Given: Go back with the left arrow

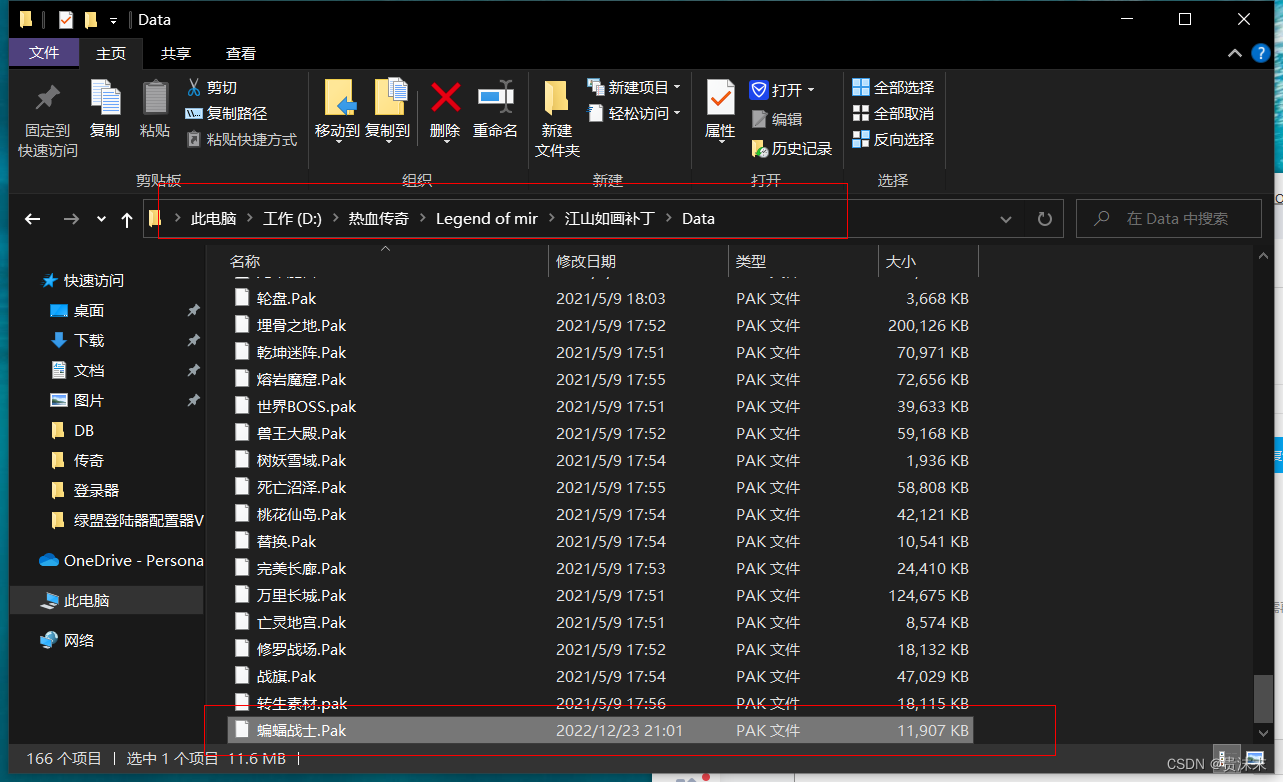Looking at the screenshot, I should point(33,219).
